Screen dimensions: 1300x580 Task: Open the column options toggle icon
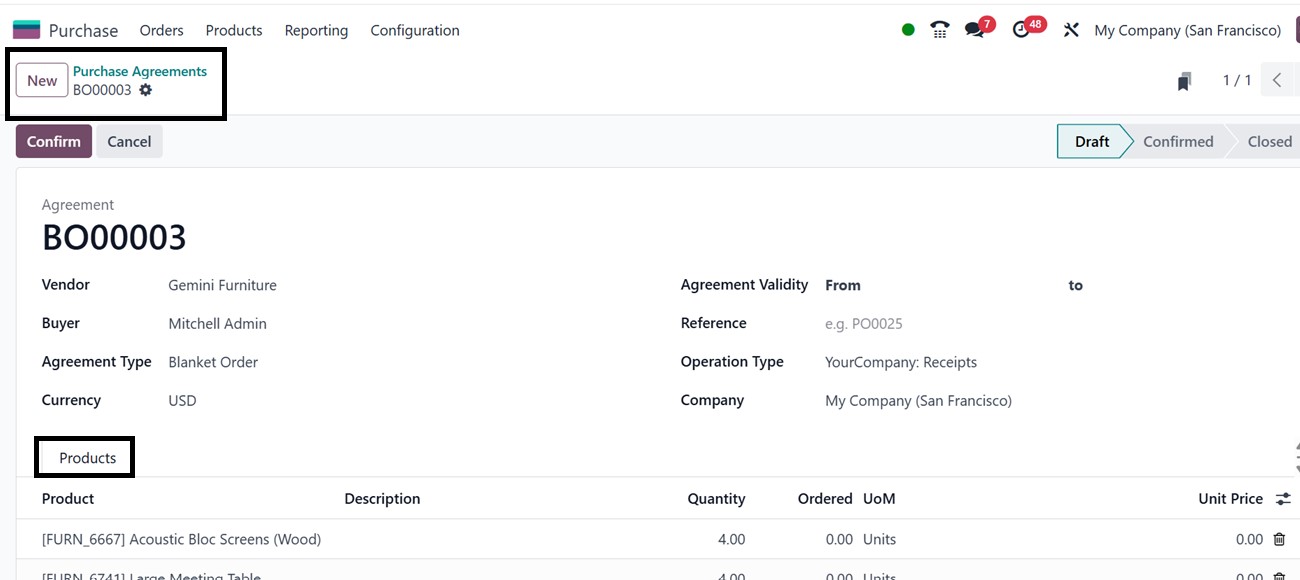pyautogui.click(x=1283, y=498)
